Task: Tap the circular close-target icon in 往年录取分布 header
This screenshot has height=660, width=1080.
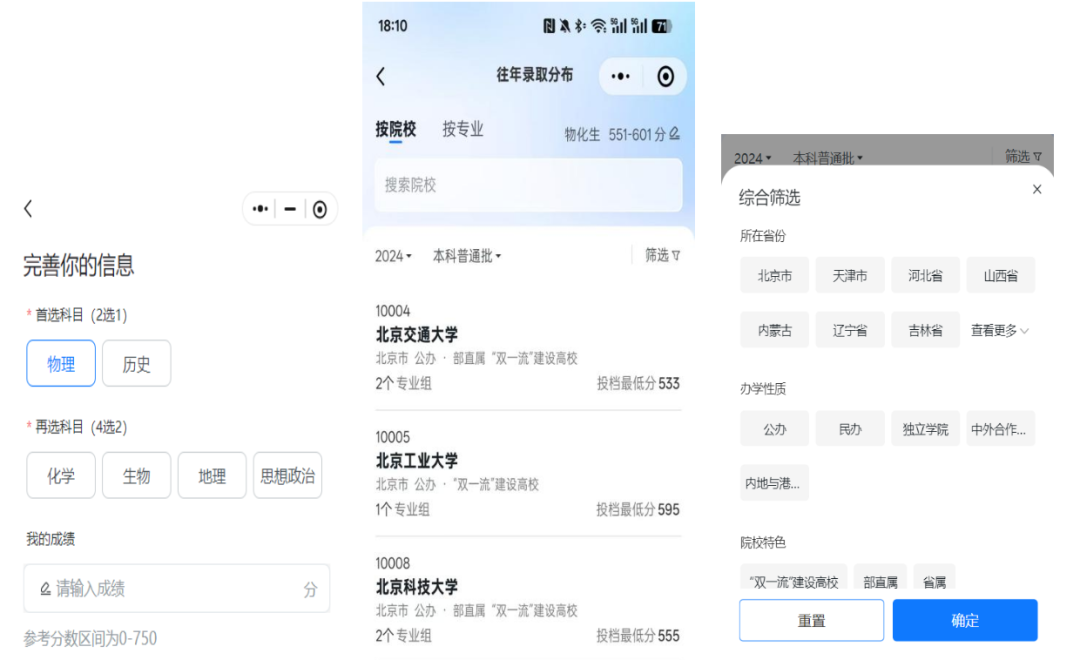Action: click(x=665, y=77)
